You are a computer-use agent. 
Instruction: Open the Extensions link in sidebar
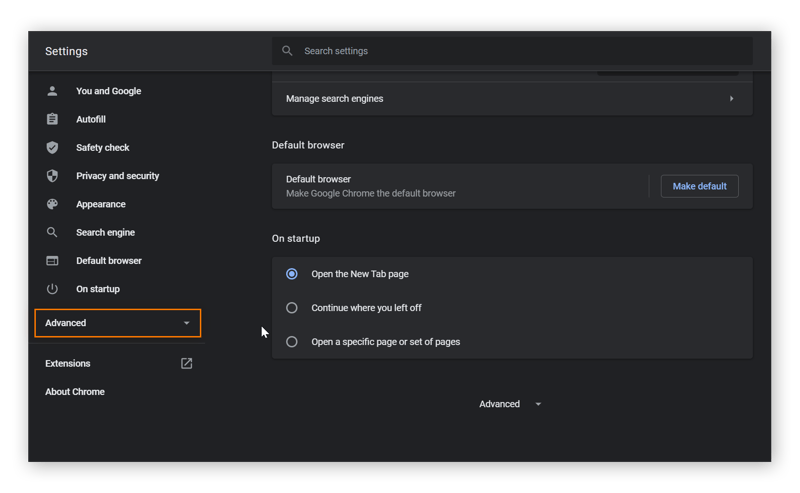coord(68,364)
